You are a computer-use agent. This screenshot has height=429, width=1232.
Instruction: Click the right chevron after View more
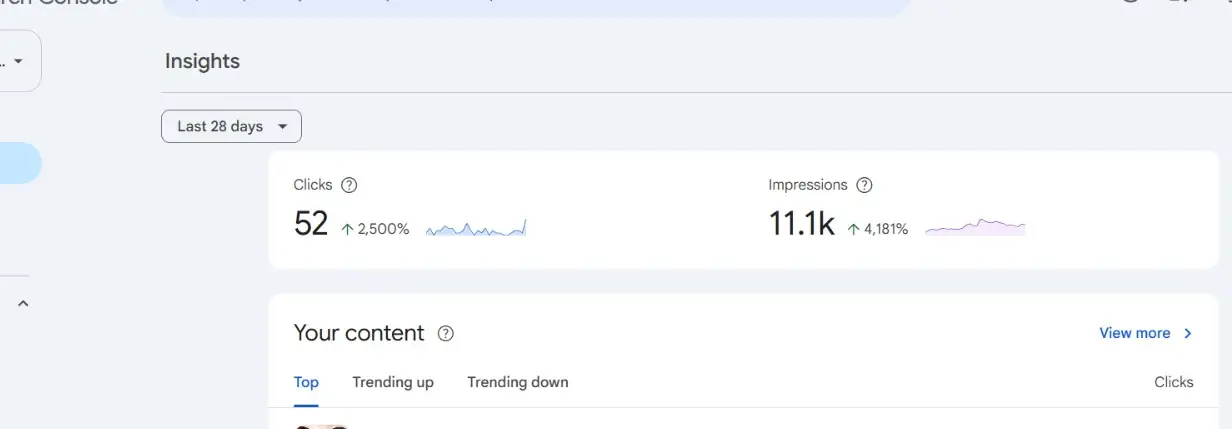pos(1188,334)
